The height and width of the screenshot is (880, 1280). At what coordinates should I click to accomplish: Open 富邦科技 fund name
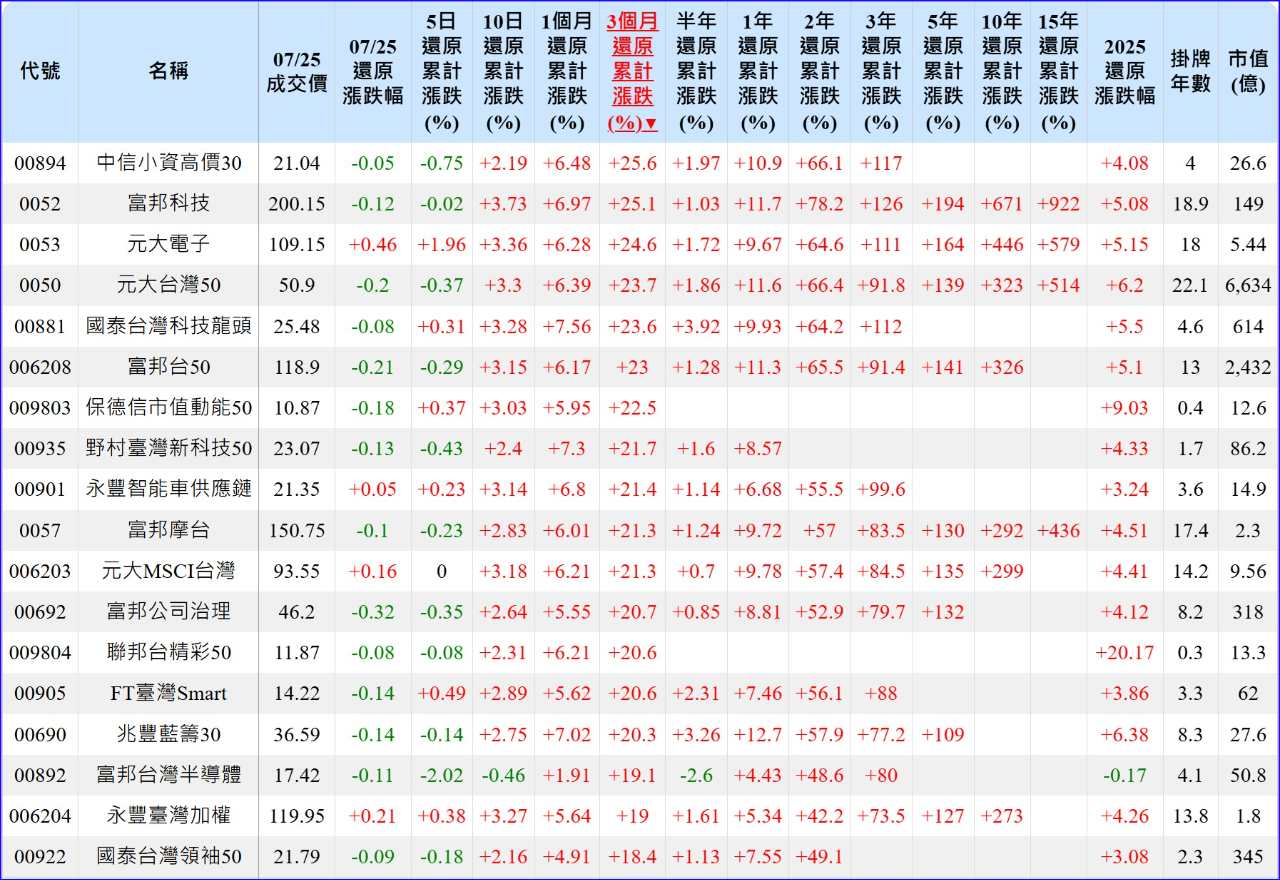click(169, 204)
